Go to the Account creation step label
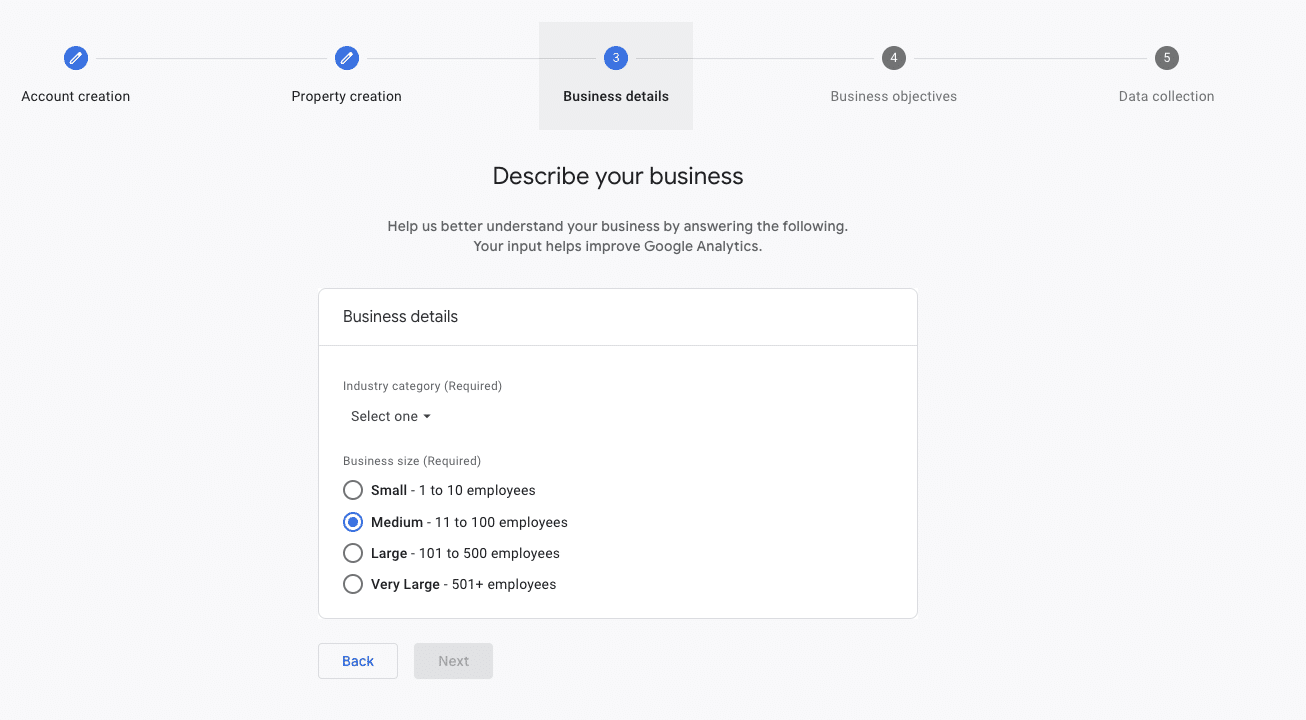1306x720 pixels. [x=76, y=97]
